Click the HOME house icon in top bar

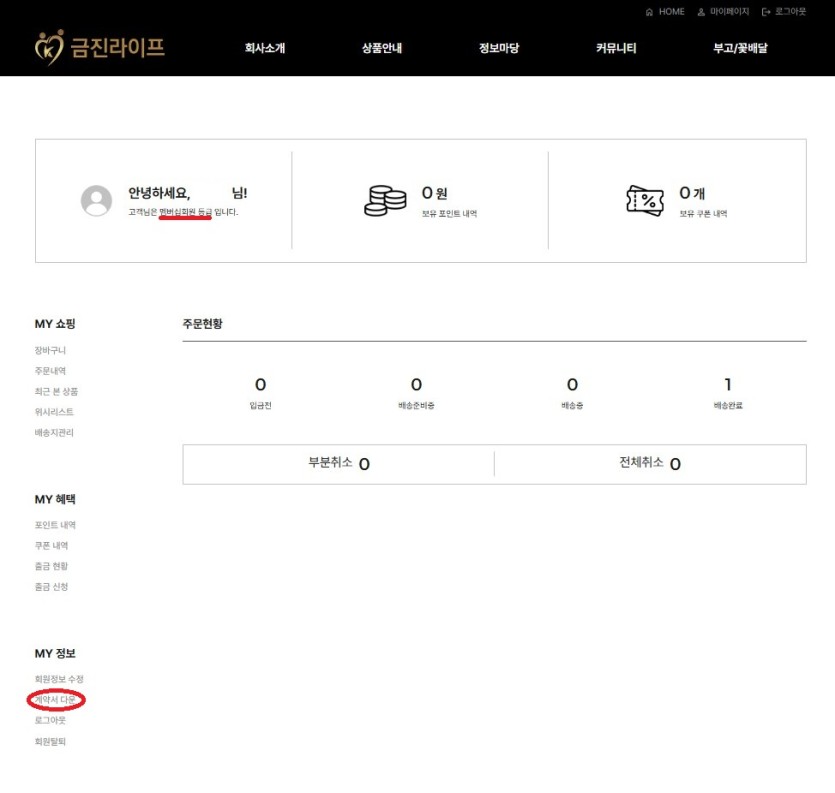(x=650, y=12)
